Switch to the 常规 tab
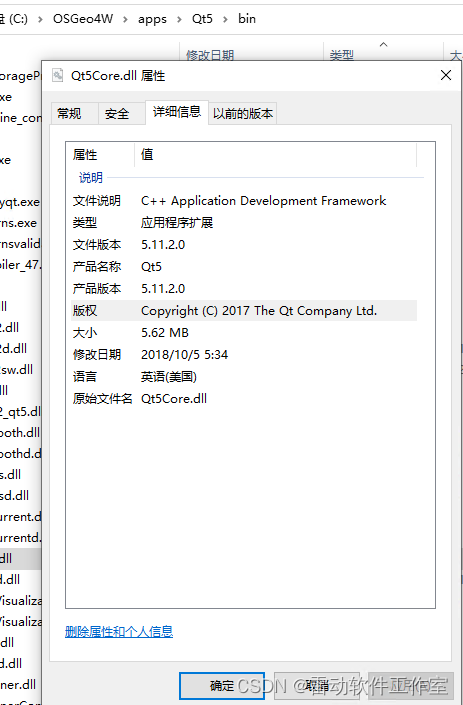Viewport: 463px width, 705px height. pyautogui.click(x=74, y=113)
